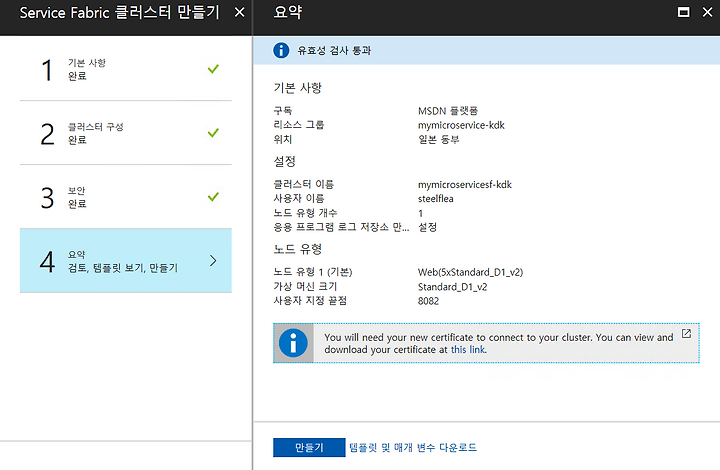
Task: Click the resource group value mymicroservice-kdk
Action: pyautogui.click(x=461, y=125)
